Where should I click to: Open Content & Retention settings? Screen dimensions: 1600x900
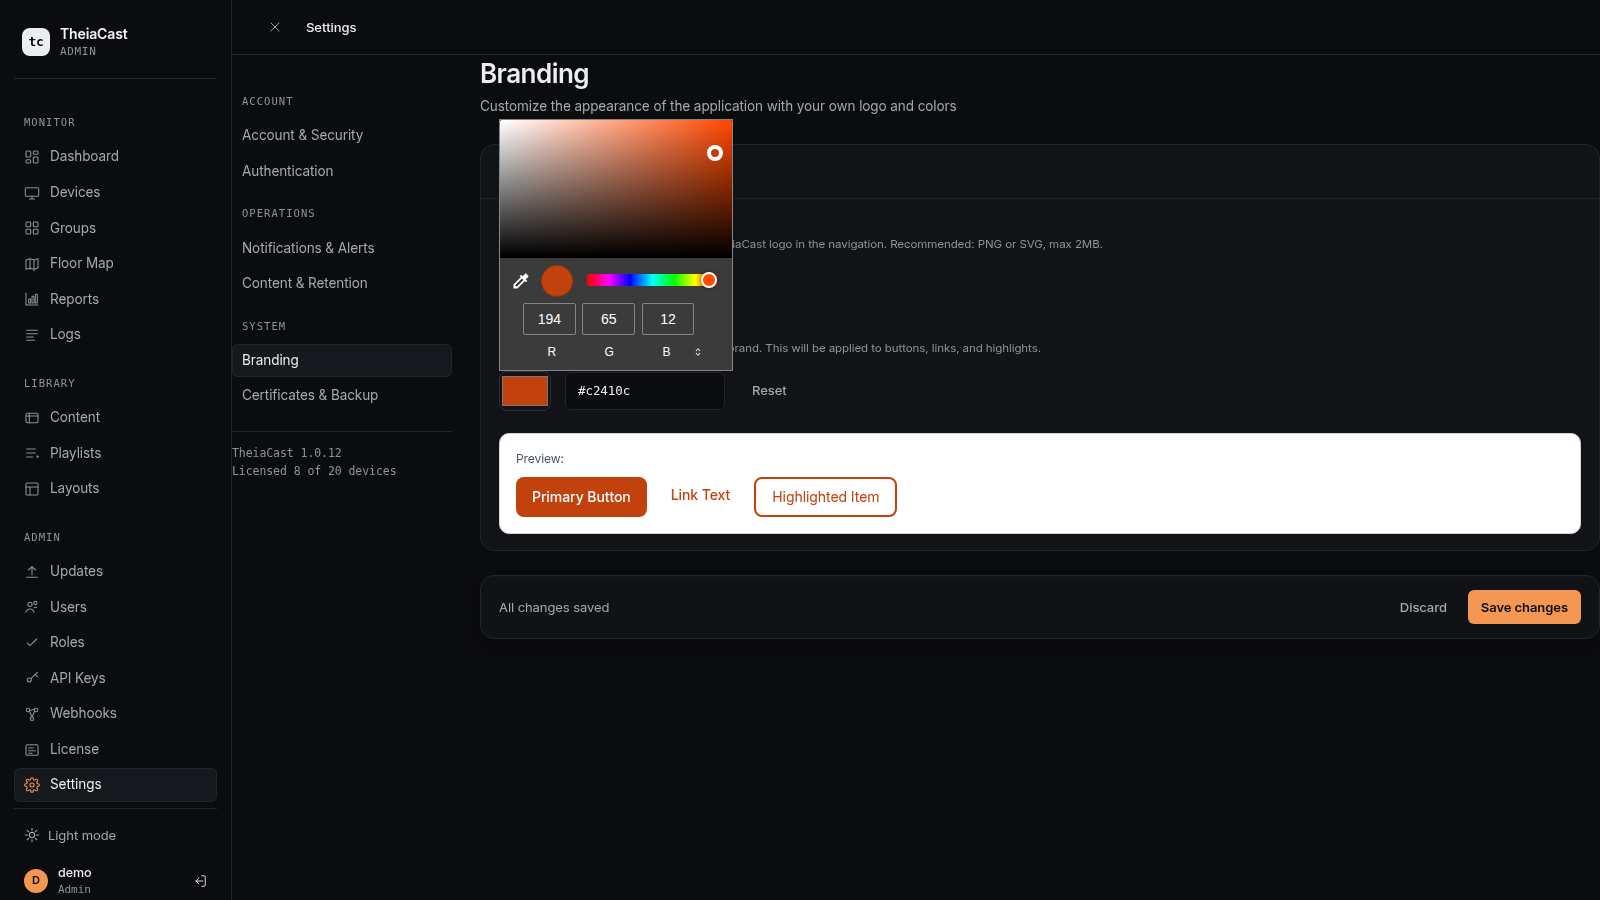[342, 283]
